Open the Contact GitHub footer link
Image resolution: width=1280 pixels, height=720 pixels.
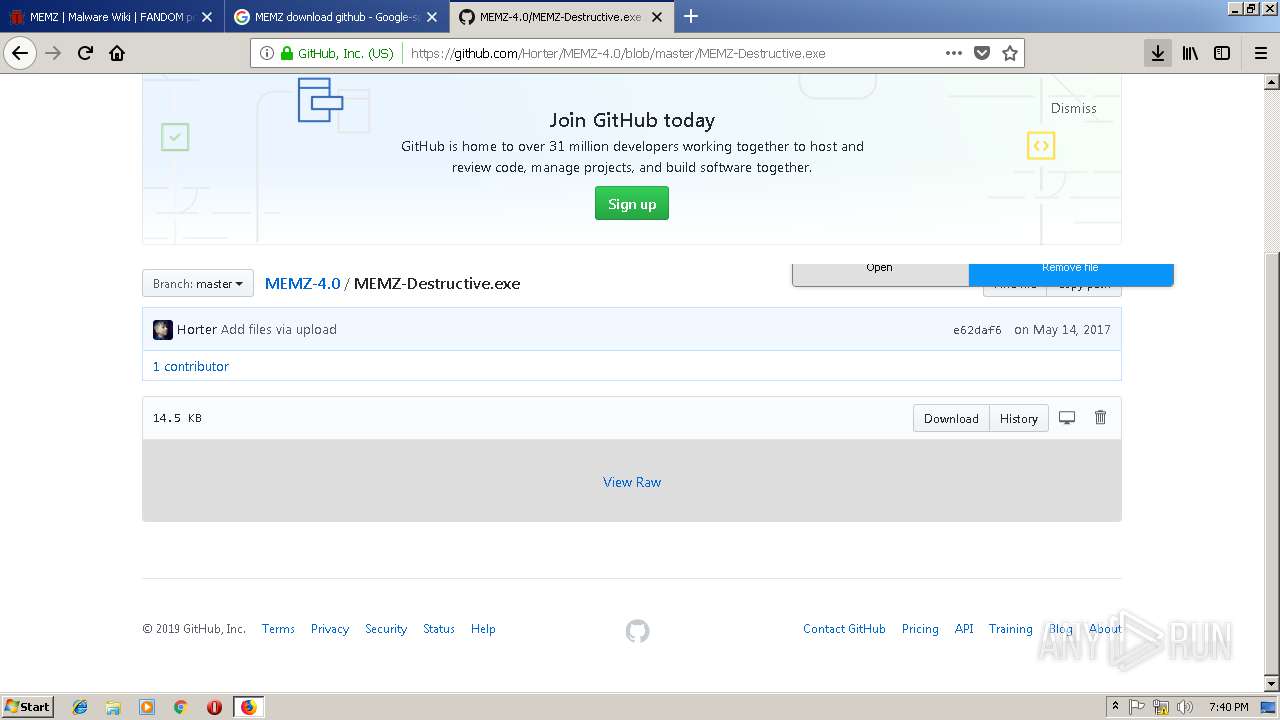844,629
